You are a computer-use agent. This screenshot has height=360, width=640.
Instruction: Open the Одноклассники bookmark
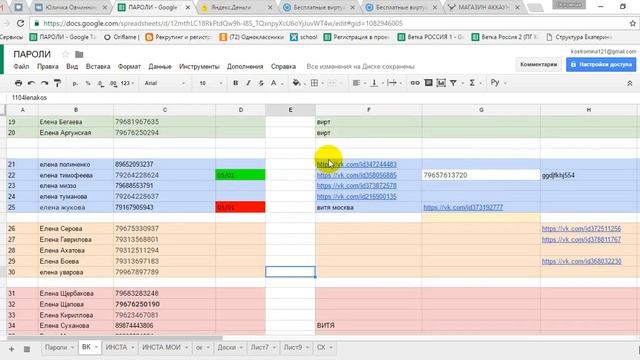coord(251,37)
